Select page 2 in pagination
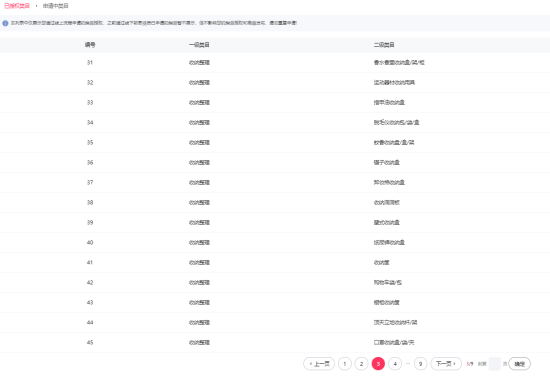This screenshot has height=378, width=550. tap(361, 364)
